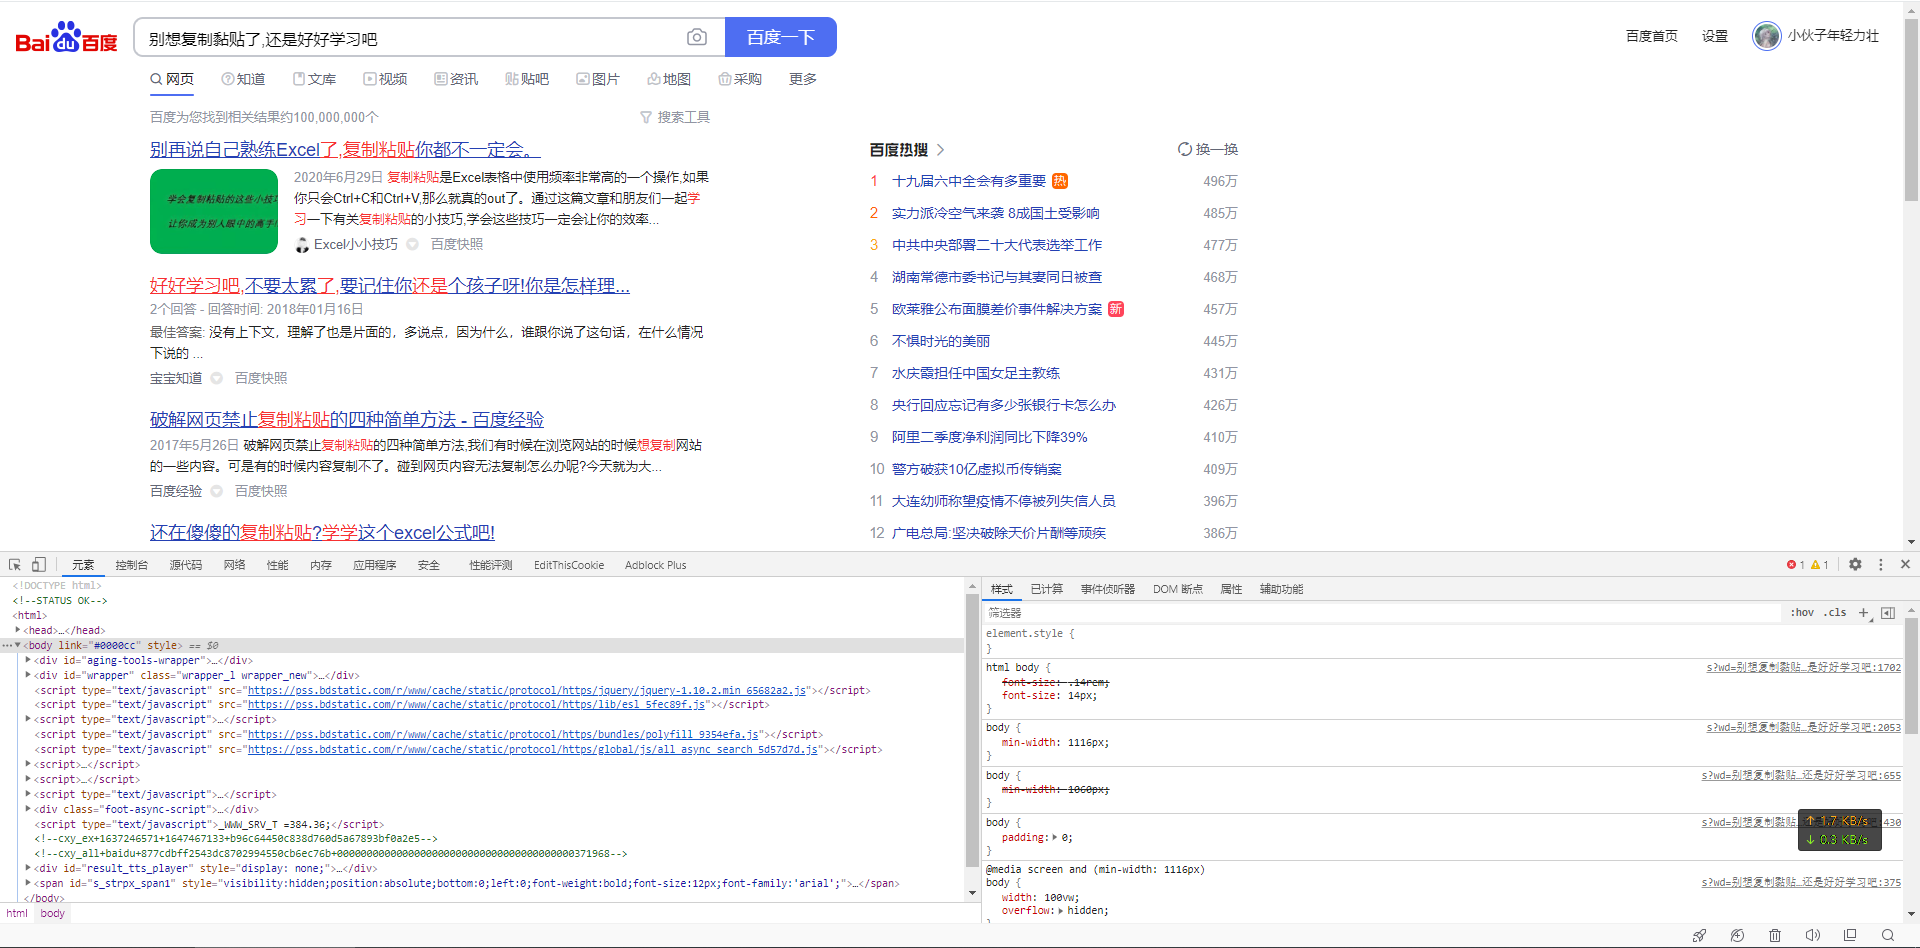The width and height of the screenshot is (1920, 948).
Task: Open DevTools settings gear
Action: [1855, 564]
